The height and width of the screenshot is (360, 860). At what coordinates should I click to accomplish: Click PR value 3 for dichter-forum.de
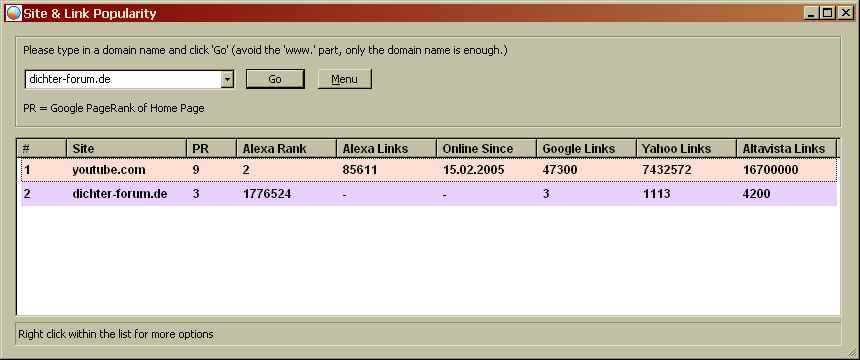(x=196, y=194)
